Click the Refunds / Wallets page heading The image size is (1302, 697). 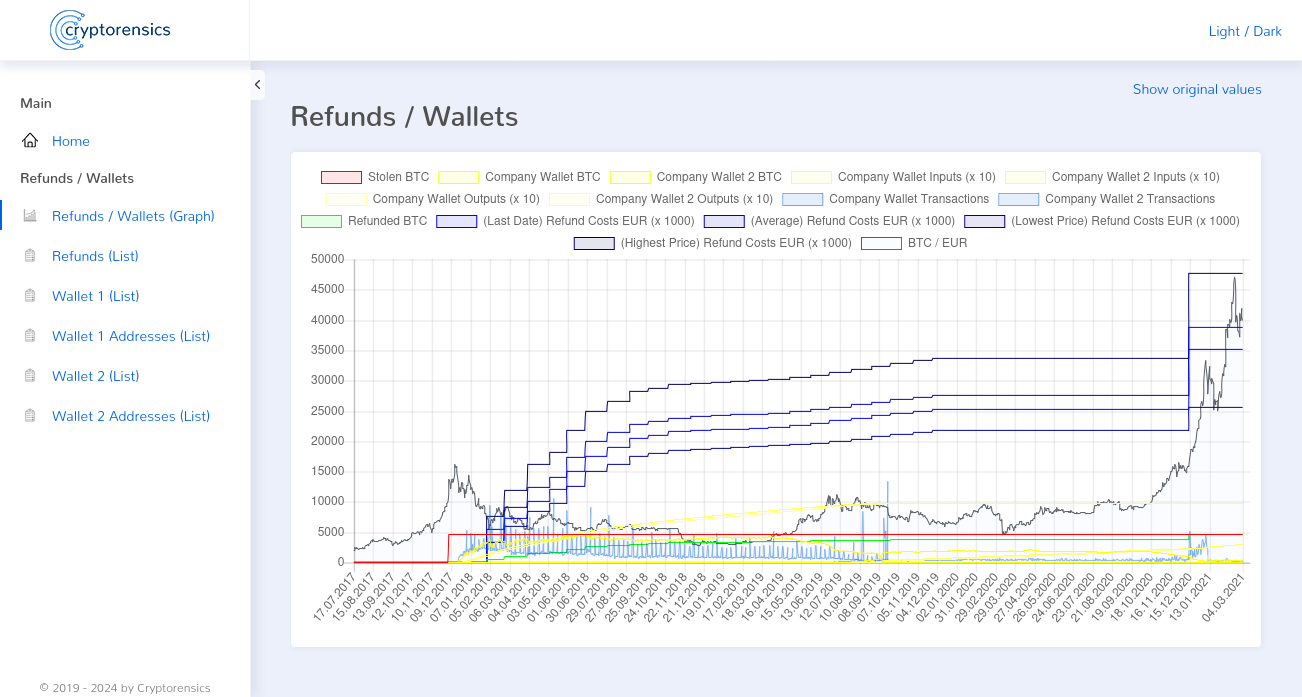(x=404, y=116)
